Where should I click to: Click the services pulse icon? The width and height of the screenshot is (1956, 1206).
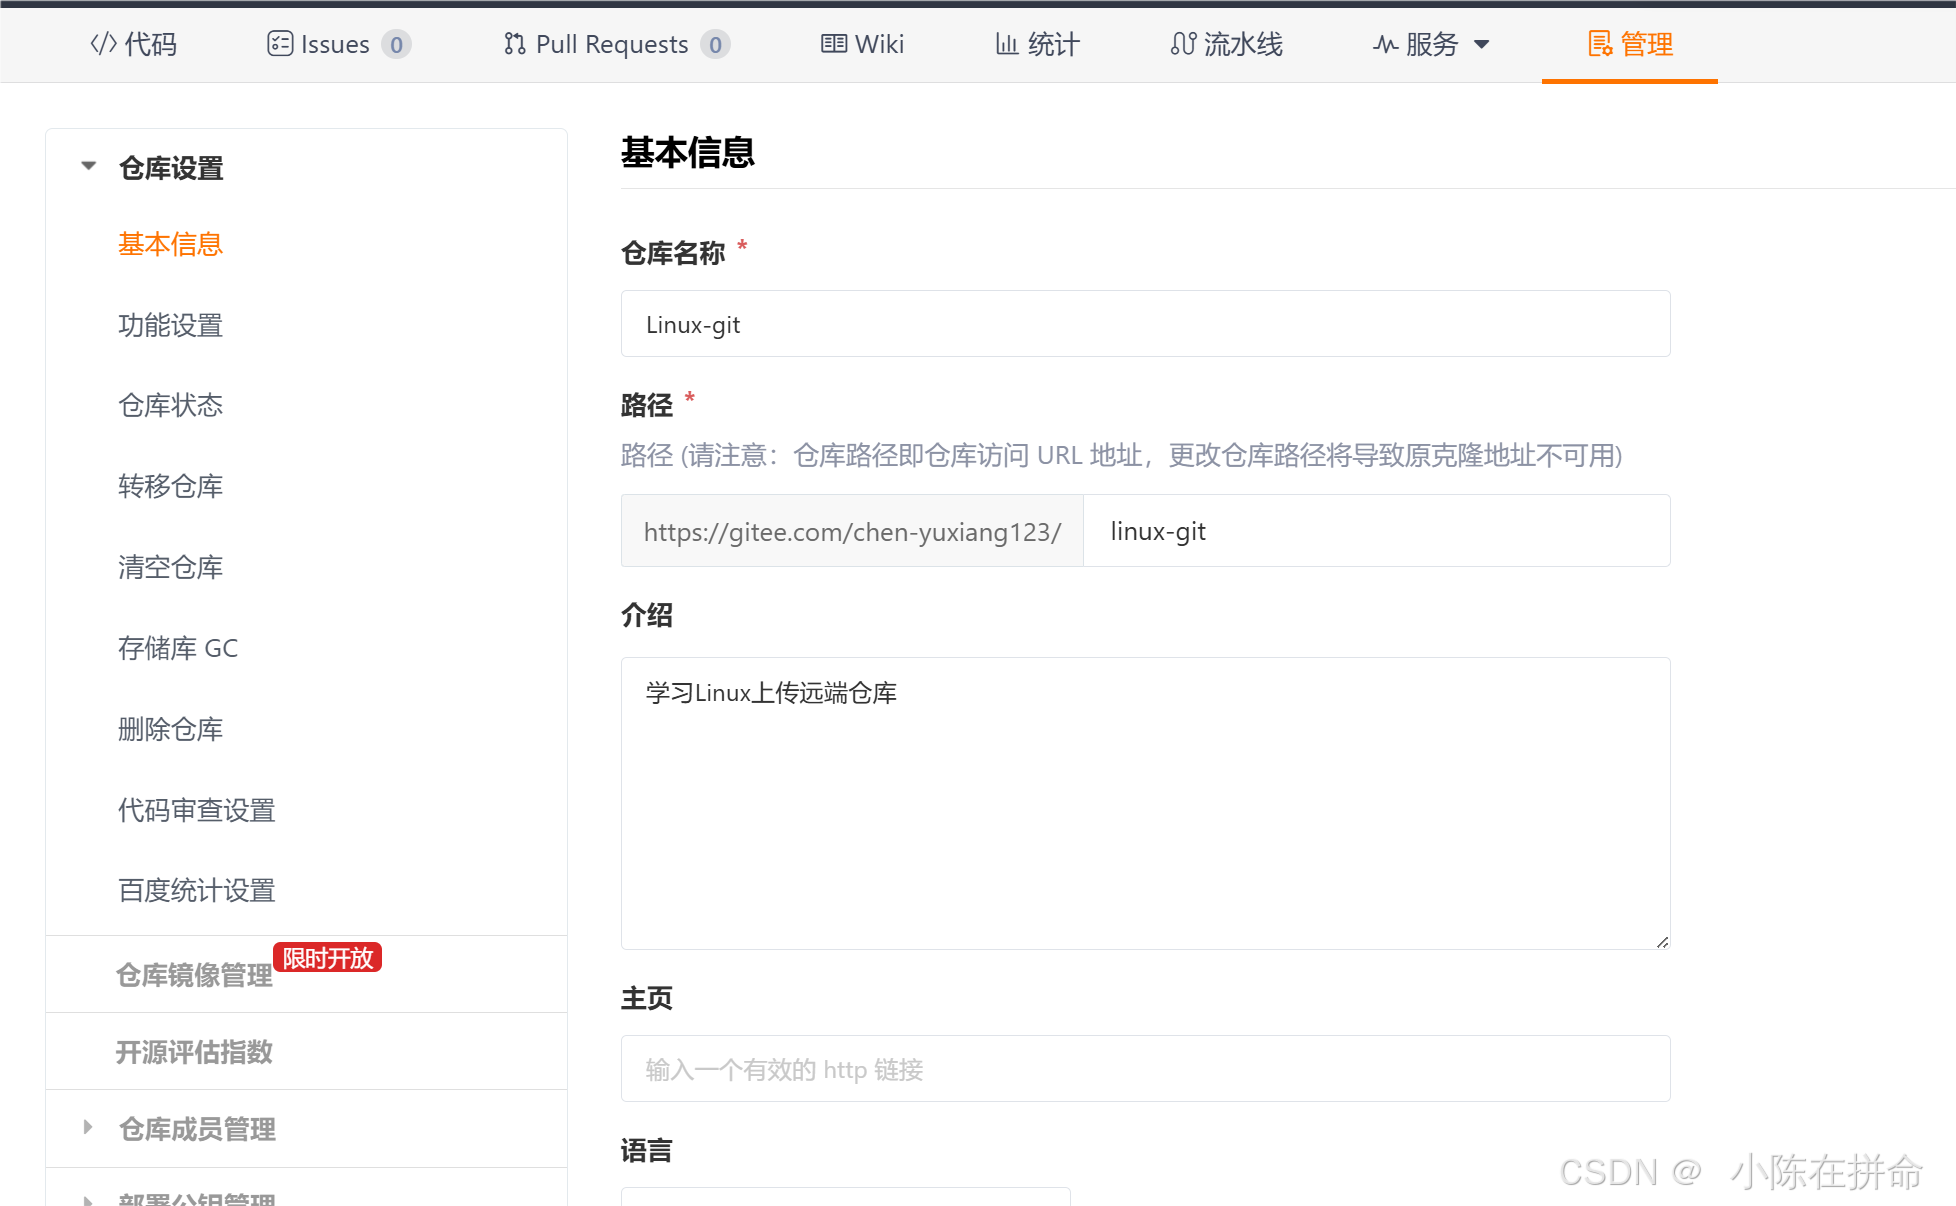pos(1385,44)
